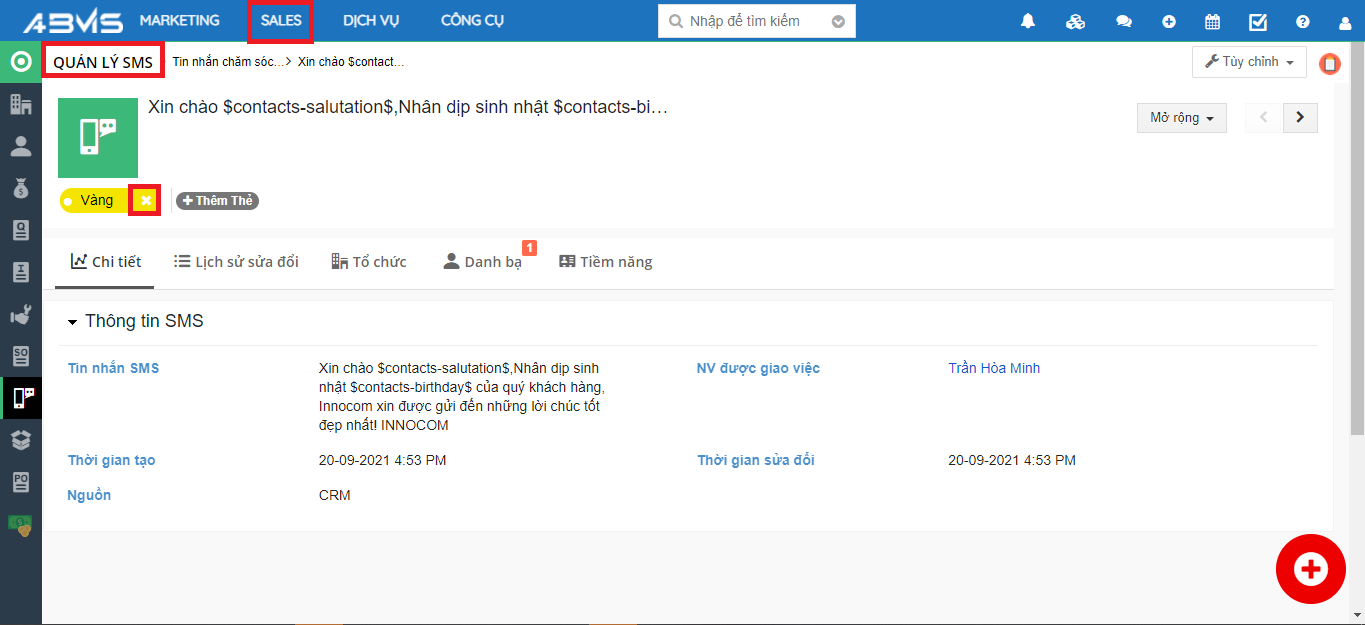Viewport: 1365px width, 625px height.
Task: Click the orange clipboard icon
Action: point(1329,63)
